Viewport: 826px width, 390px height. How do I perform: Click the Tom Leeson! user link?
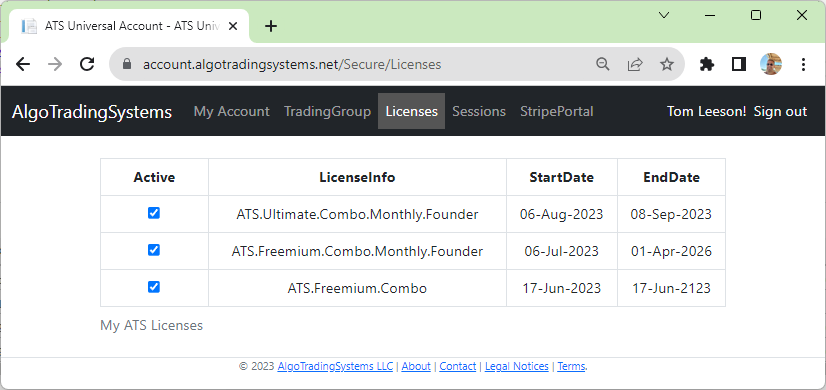706,111
